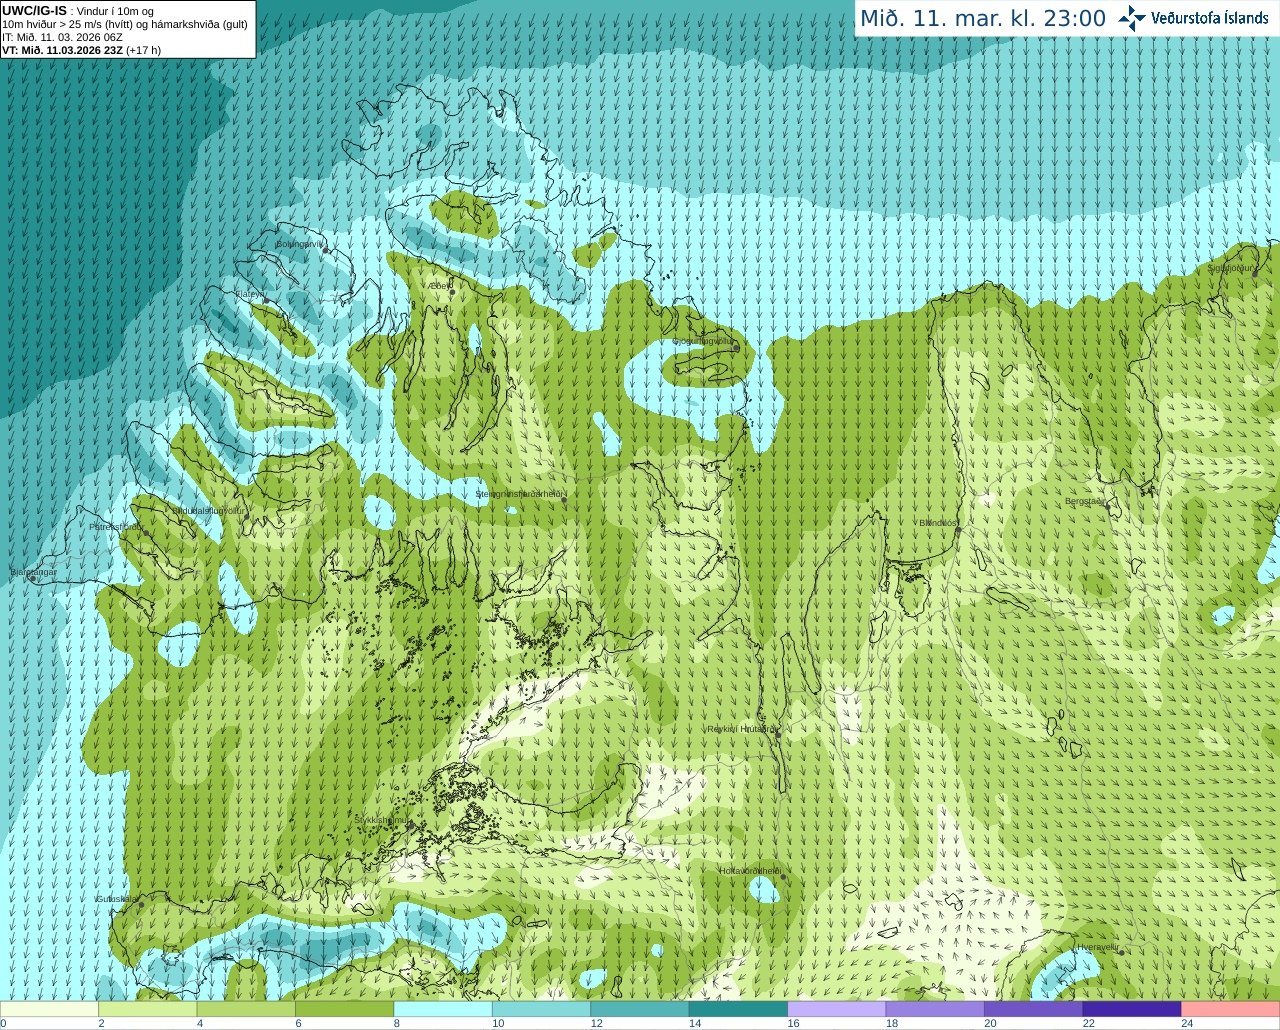Select the 2–4 m/s legend color swatch
This screenshot has width=1280, height=1030.
[x=147, y=1009]
